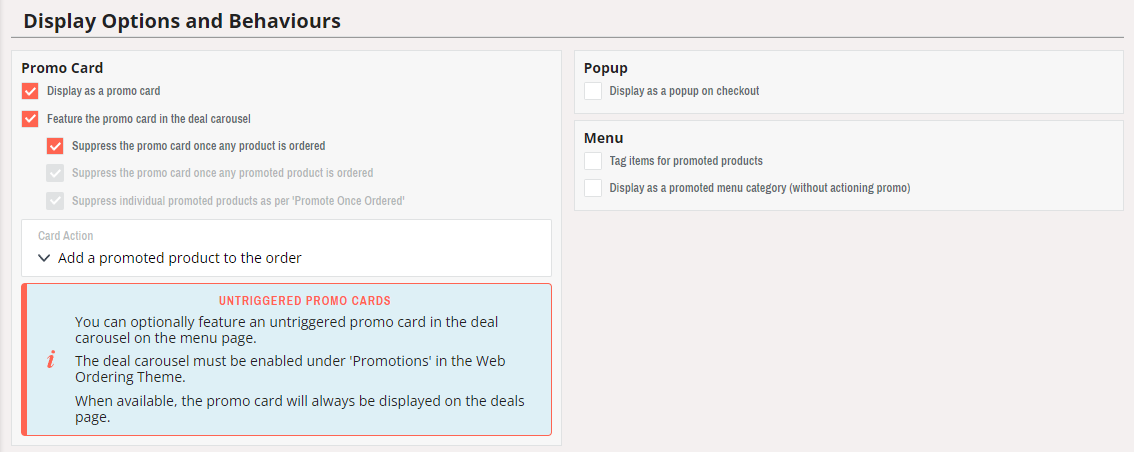Image resolution: width=1134 pixels, height=452 pixels.
Task: Click the 'Display Options and Behaviours' title
Action: pos(182,20)
